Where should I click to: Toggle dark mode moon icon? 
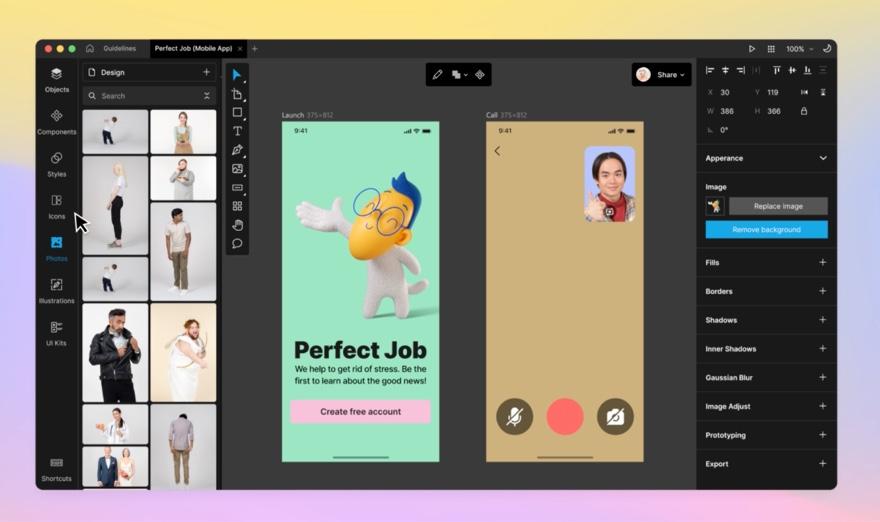pos(827,49)
